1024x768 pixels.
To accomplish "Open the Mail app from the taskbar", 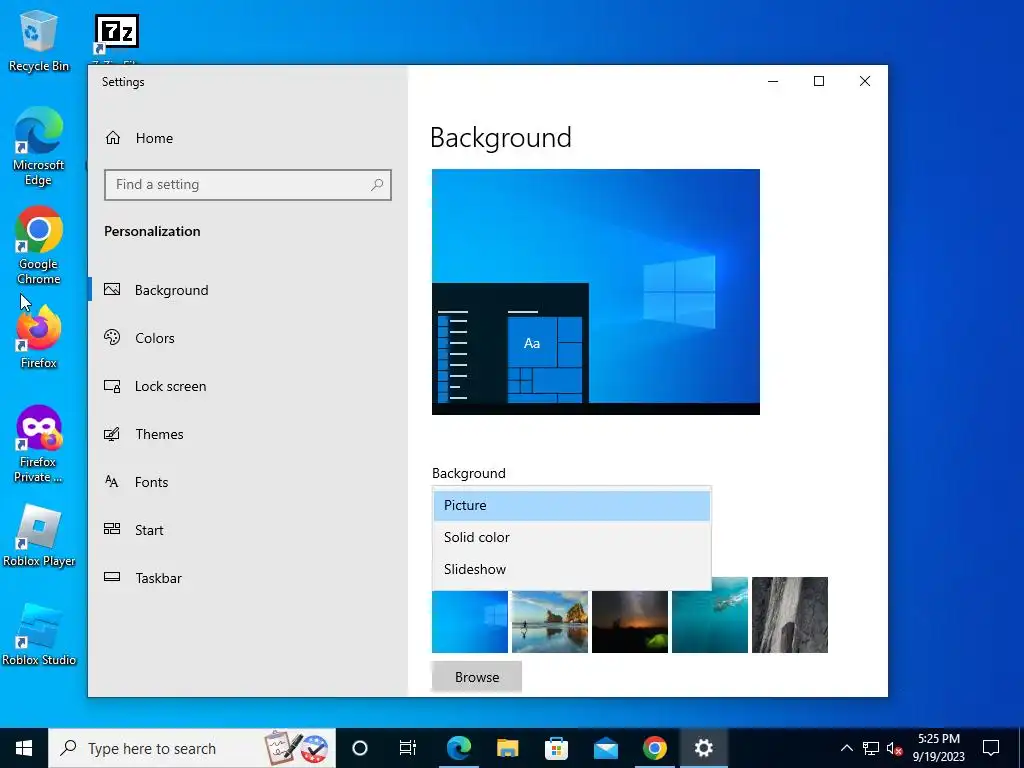I will point(605,748).
